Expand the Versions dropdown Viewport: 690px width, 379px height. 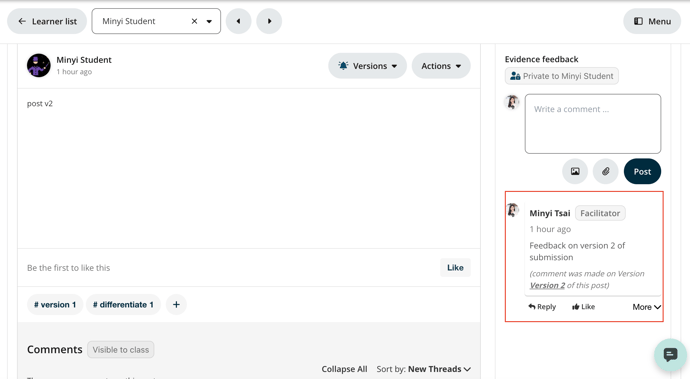(x=367, y=66)
